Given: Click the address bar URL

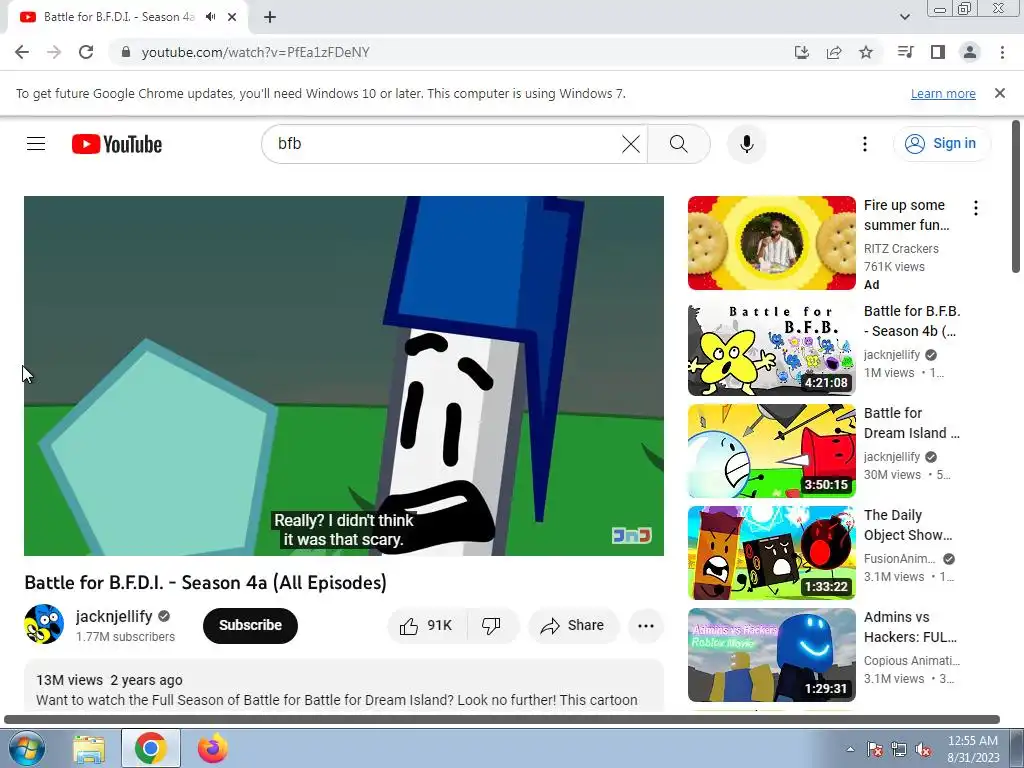Looking at the screenshot, I should tap(255, 52).
